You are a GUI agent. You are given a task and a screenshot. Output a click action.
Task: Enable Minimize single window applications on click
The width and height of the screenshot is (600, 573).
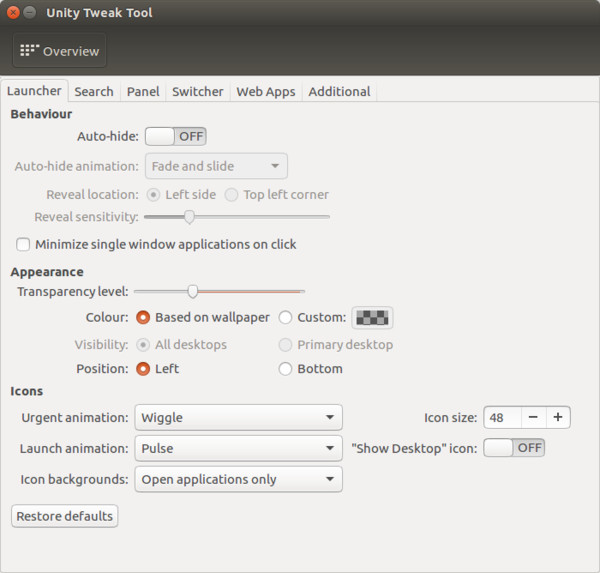[156, 244]
